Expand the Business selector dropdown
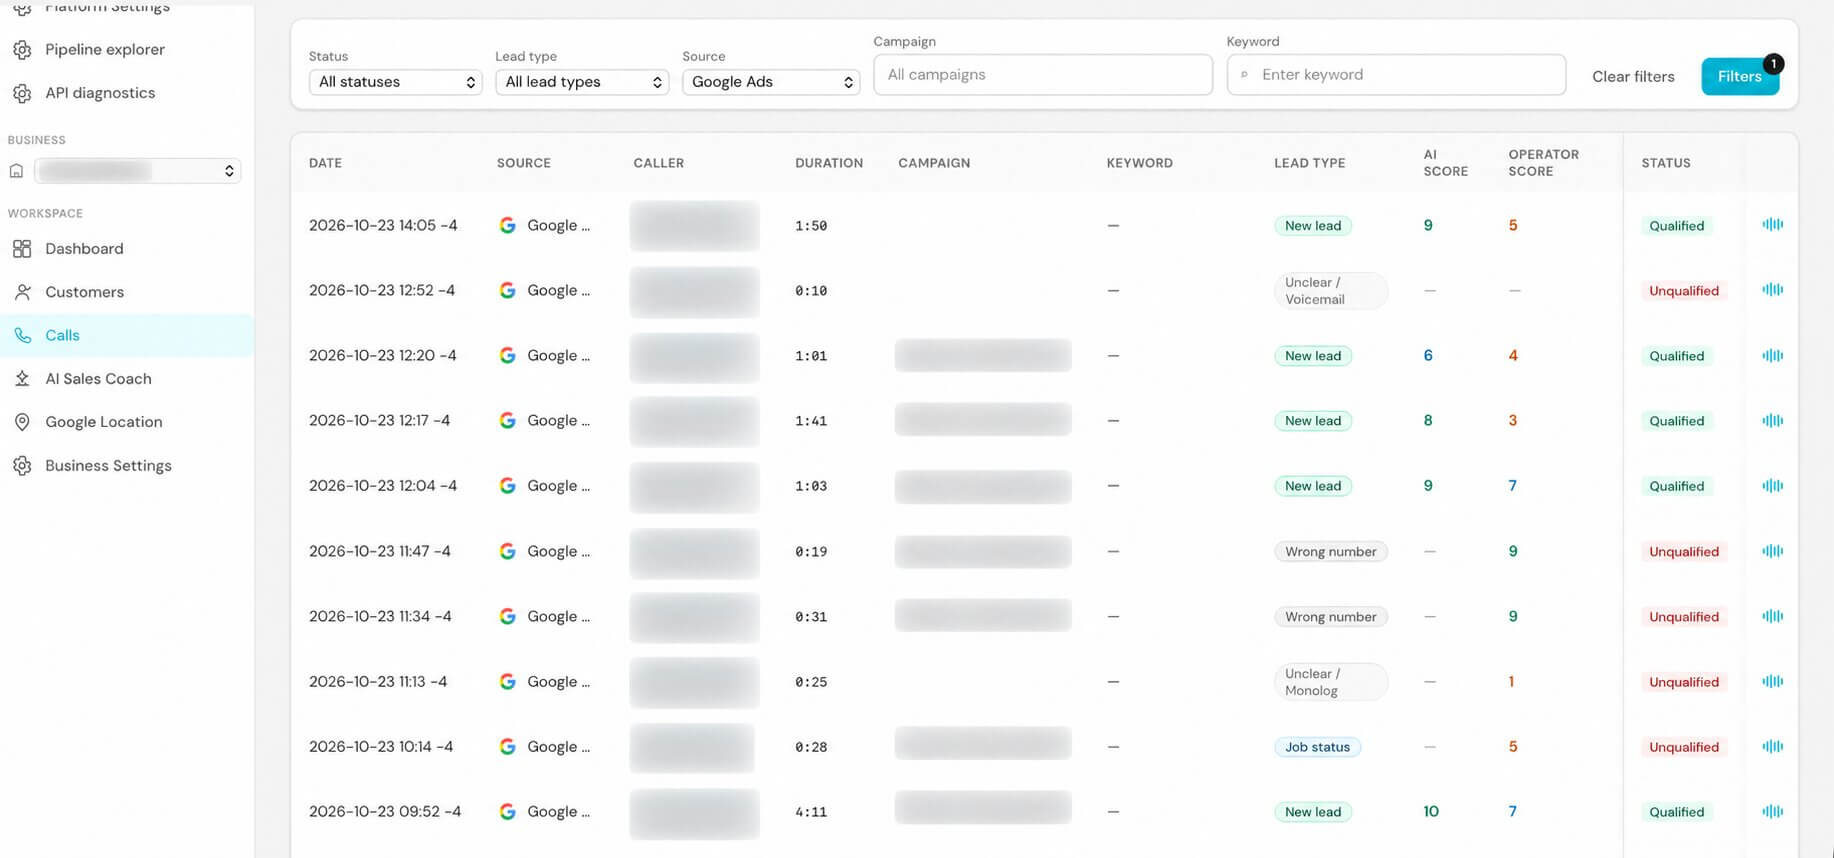 click(x=138, y=171)
